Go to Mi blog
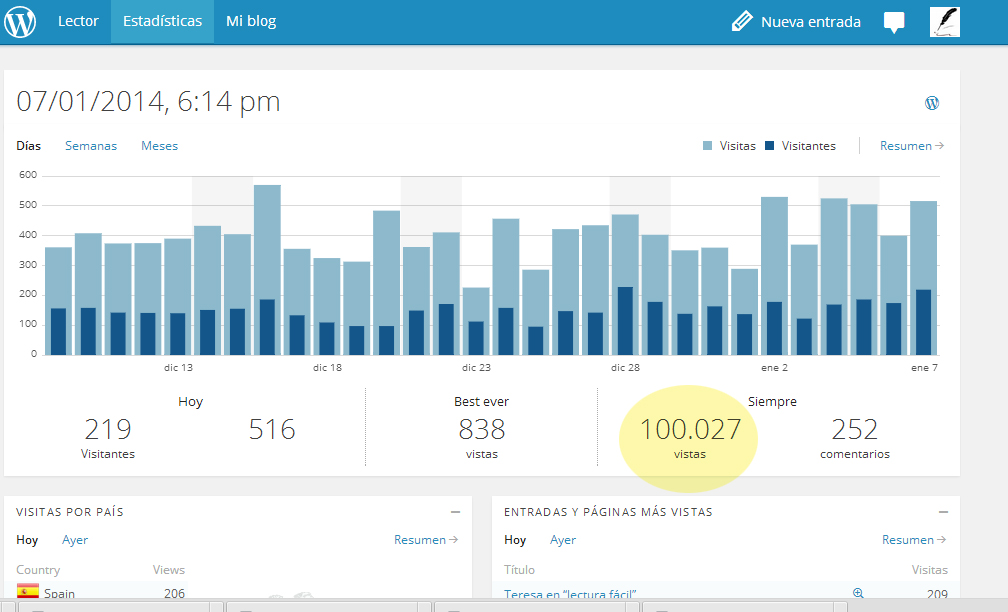This screenshot has height=612, width=1008. (251, 21)
